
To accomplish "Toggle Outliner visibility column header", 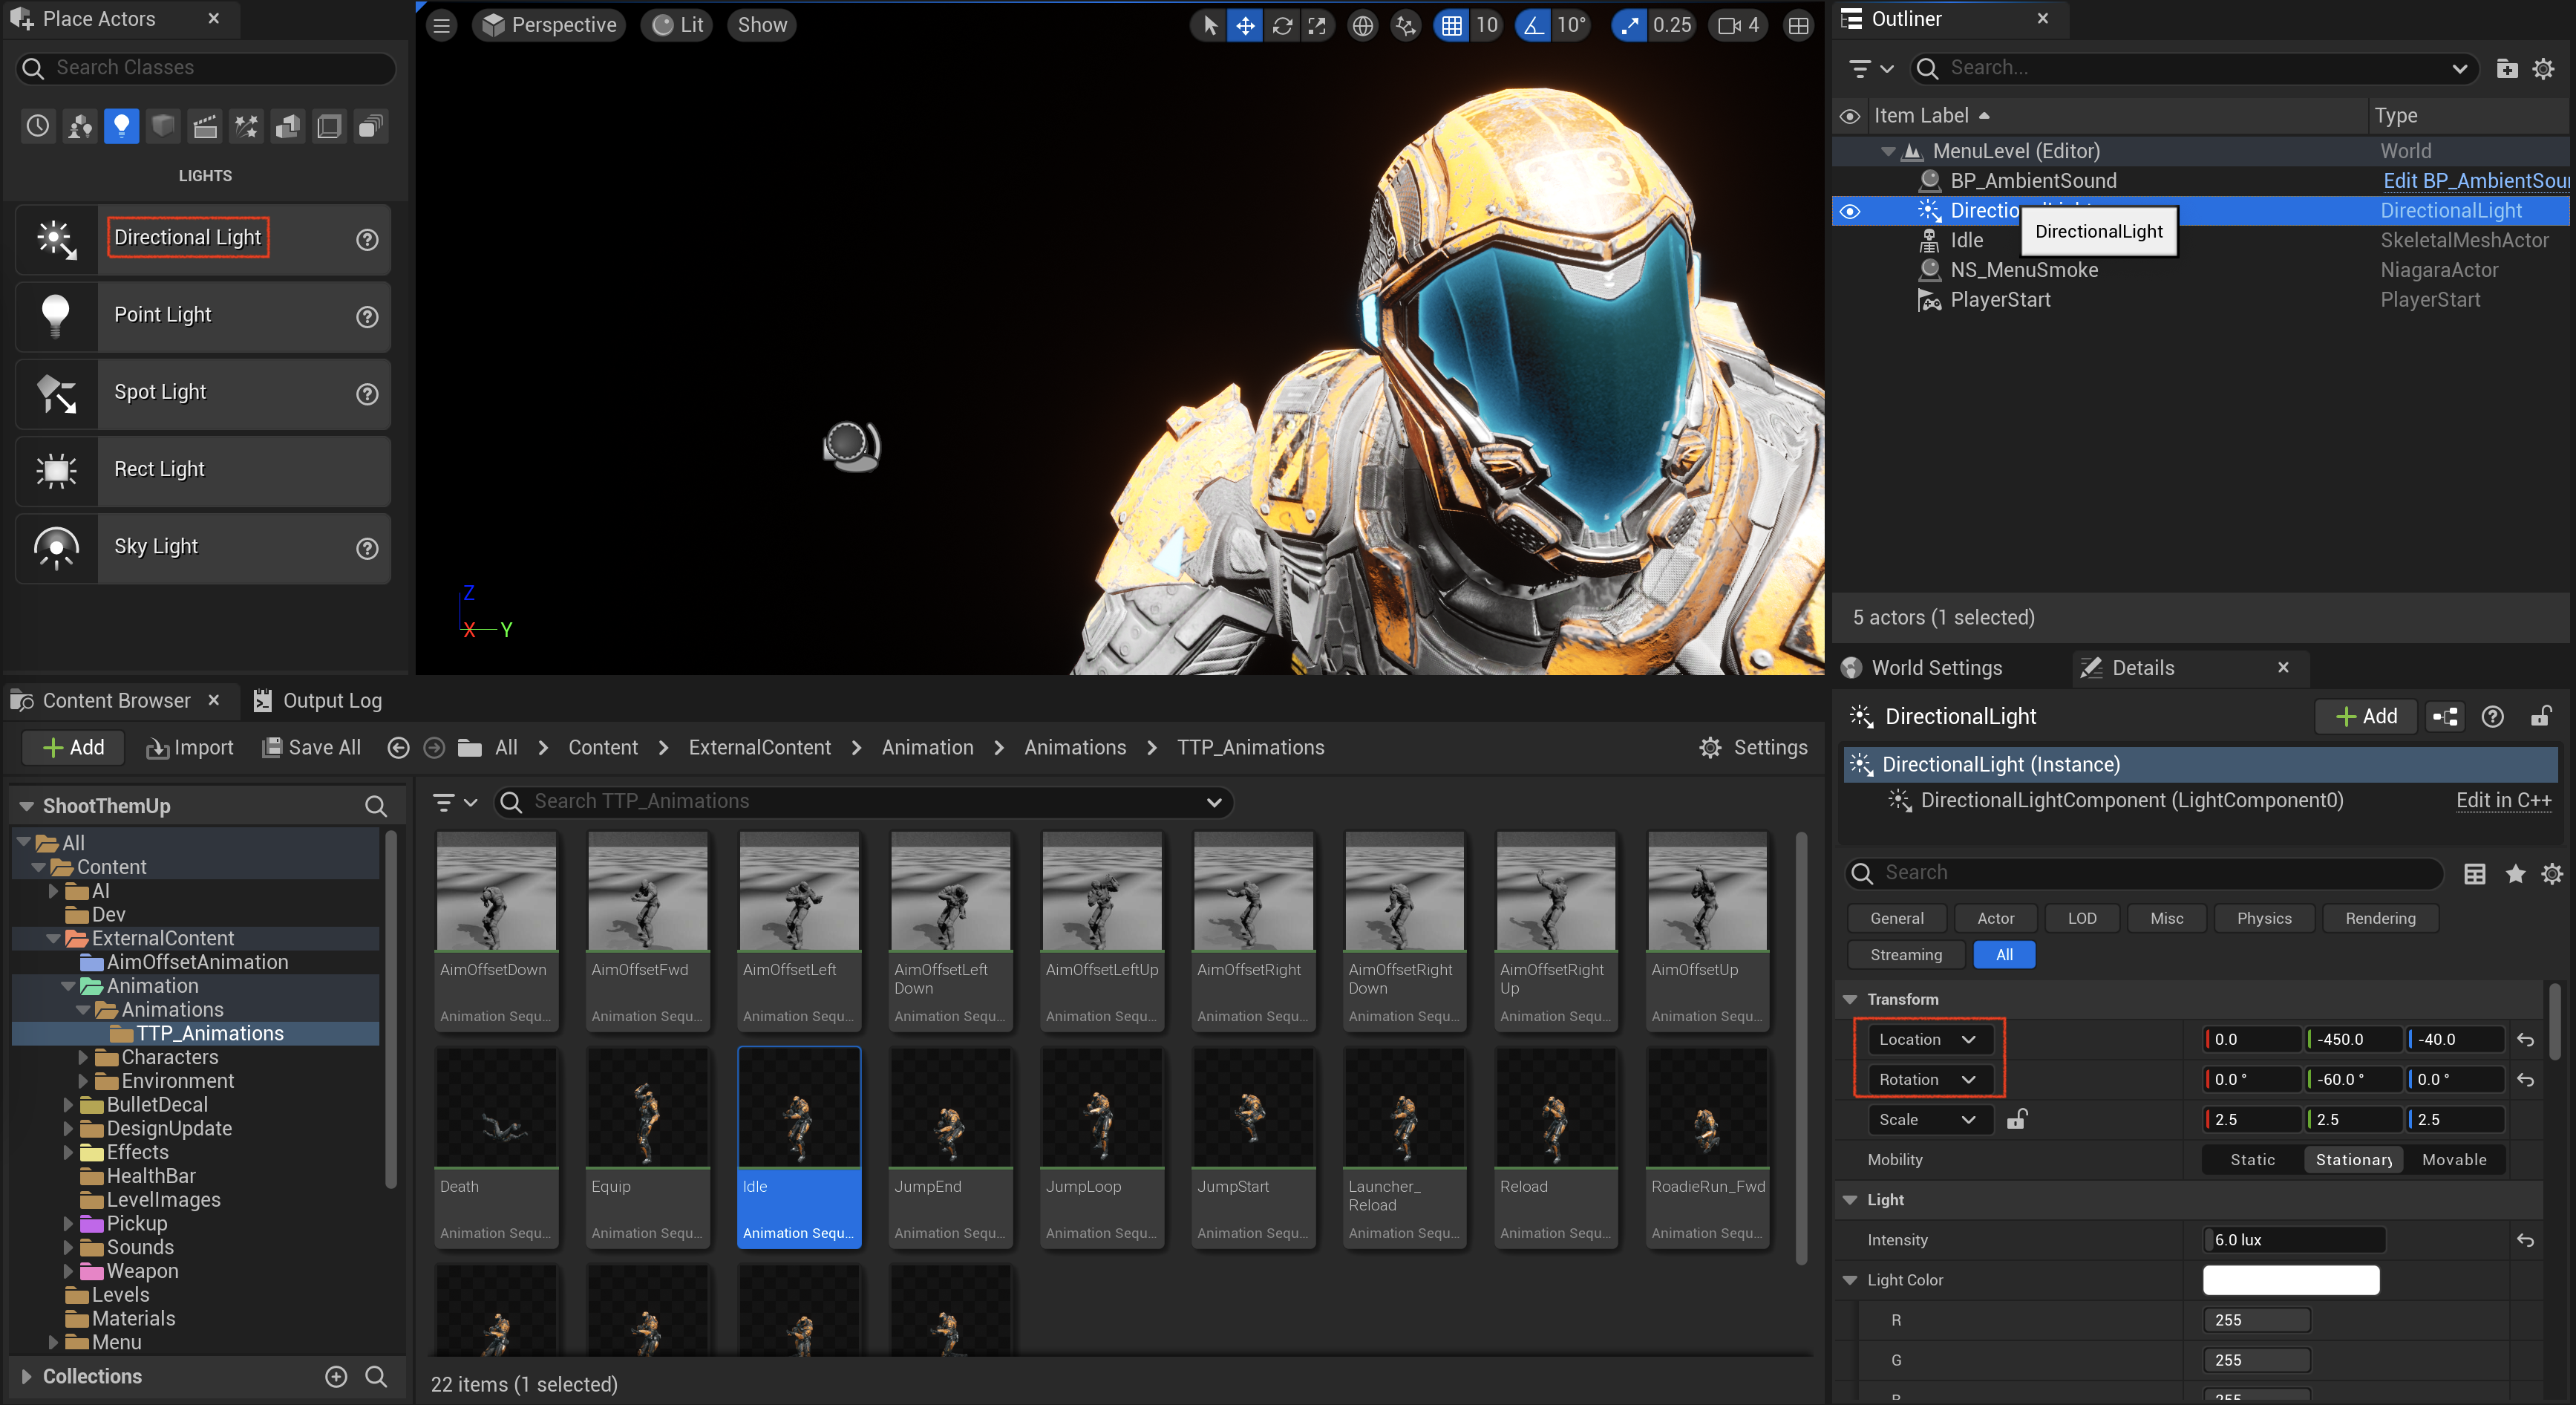I will (1850, 116).
